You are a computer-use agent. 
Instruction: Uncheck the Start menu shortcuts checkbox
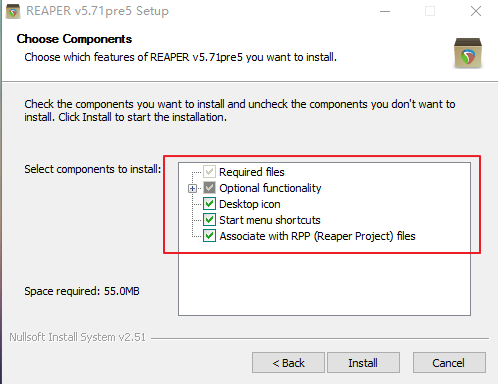pos(209,220)
